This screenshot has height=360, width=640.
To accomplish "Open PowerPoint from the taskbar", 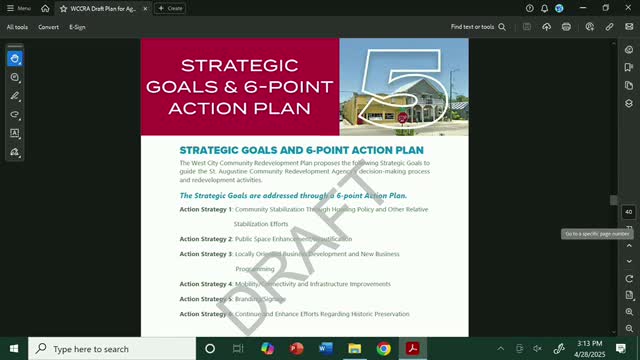I will coord(297,349).
